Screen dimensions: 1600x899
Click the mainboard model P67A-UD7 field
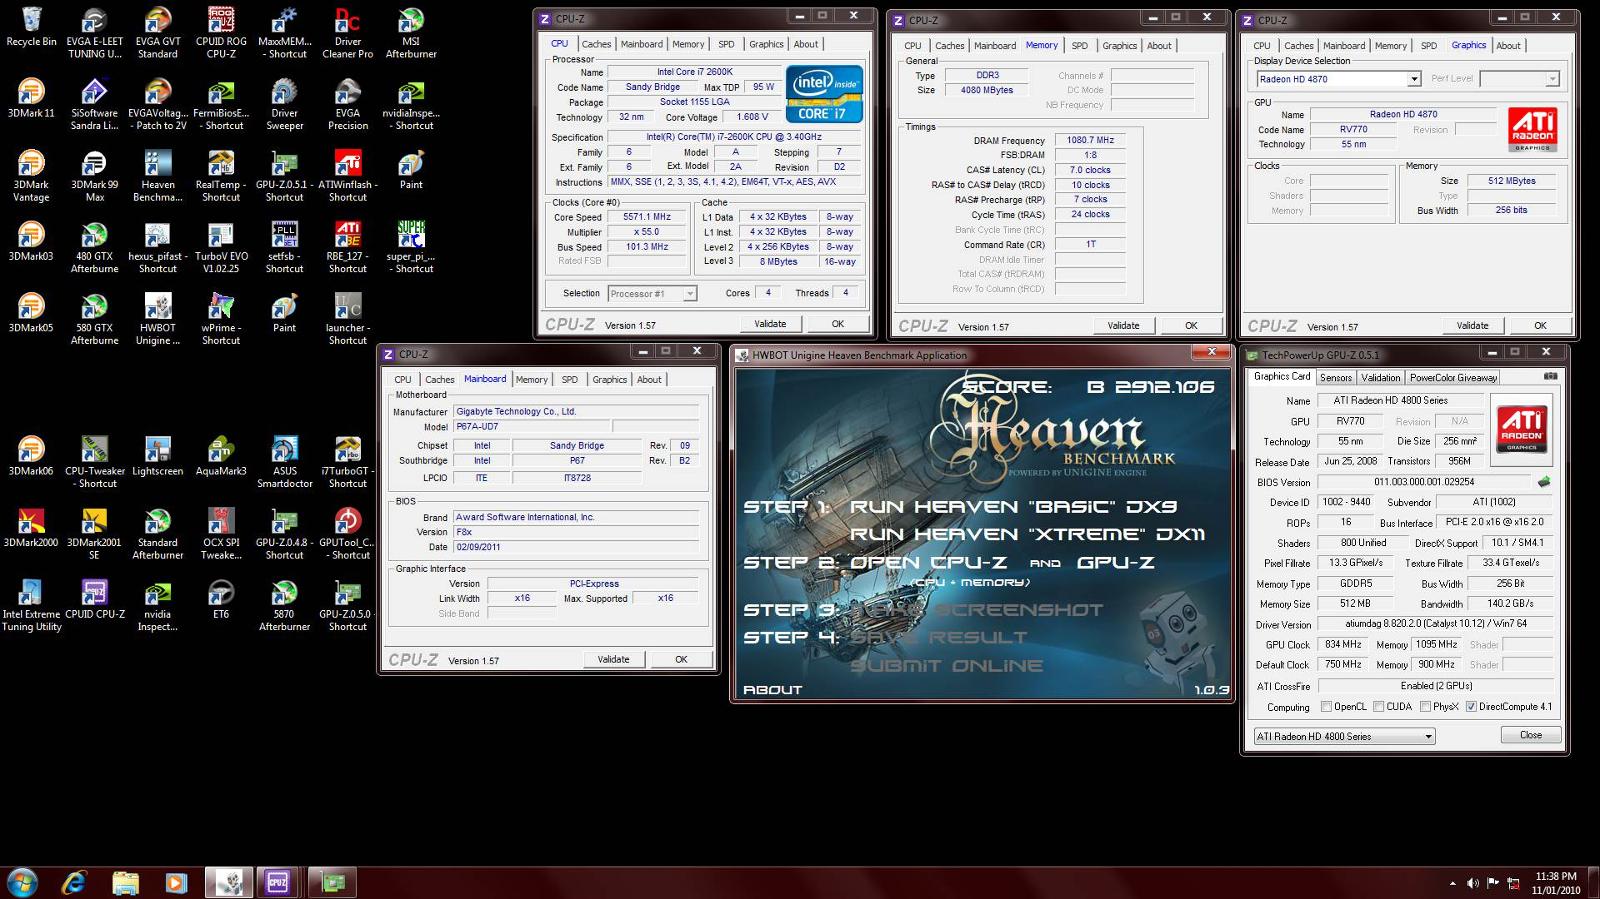point(532,427)
